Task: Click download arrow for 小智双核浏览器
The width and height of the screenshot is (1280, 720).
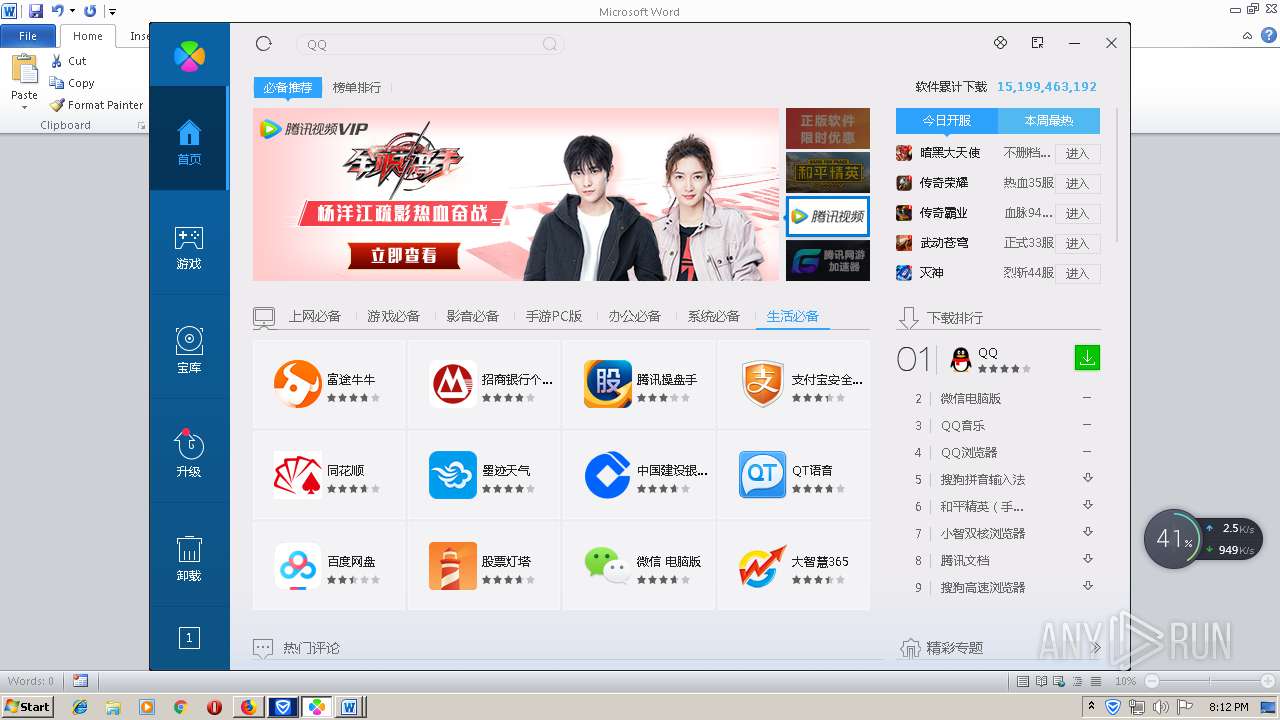Action: point(1087,533)
